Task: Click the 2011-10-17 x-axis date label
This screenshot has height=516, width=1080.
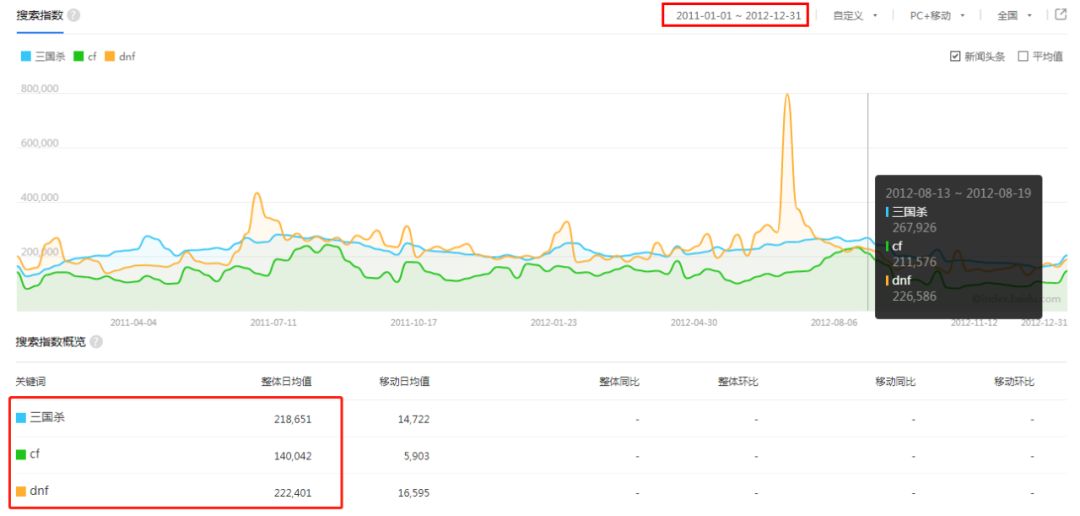Action: pos(414,322)
